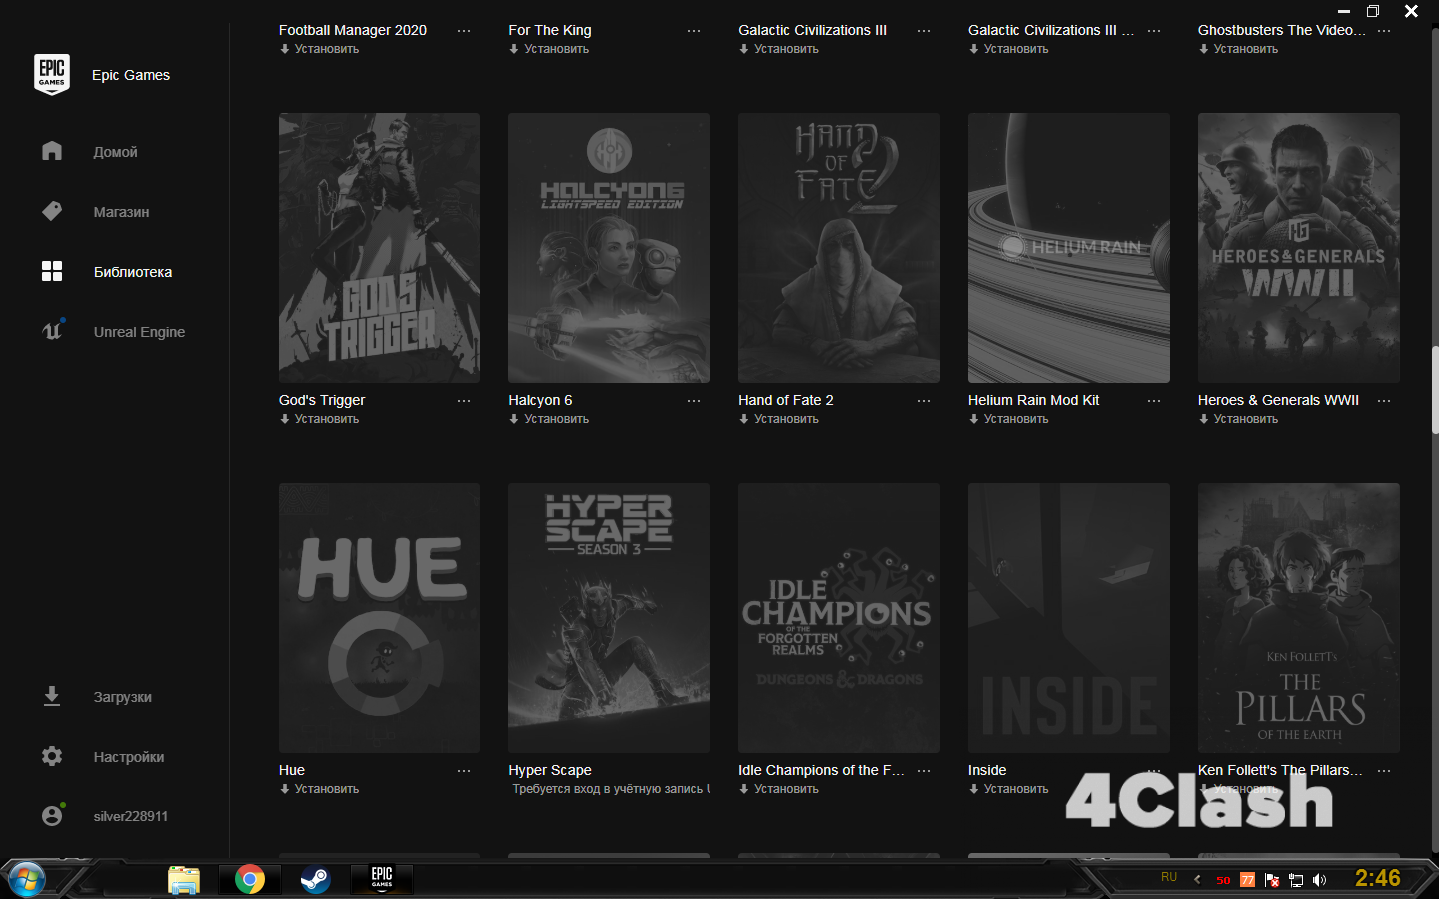Image resolution: width=1439 pixels, height=899 pixels.
Task: Click Установить under For The King
Action: (x=549, y=49)
